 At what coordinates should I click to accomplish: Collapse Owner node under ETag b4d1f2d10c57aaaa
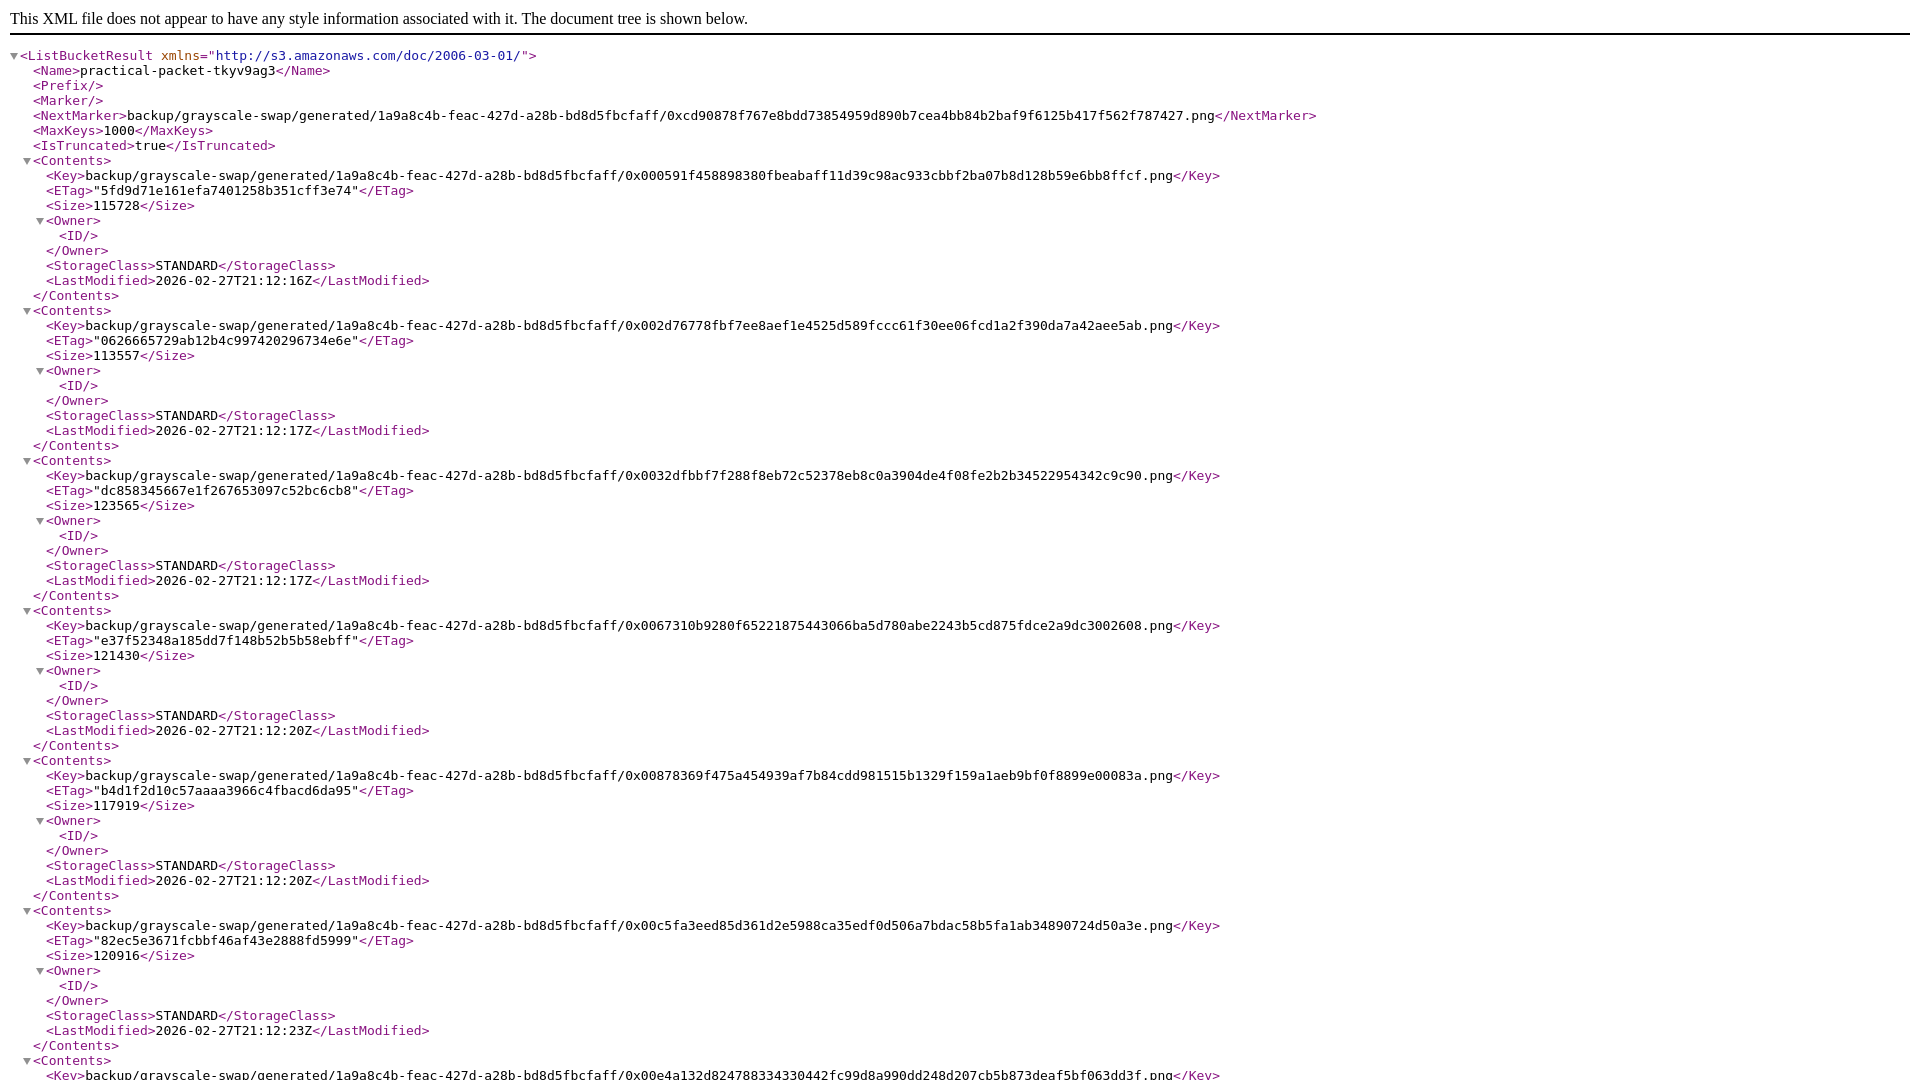[40, 821]
